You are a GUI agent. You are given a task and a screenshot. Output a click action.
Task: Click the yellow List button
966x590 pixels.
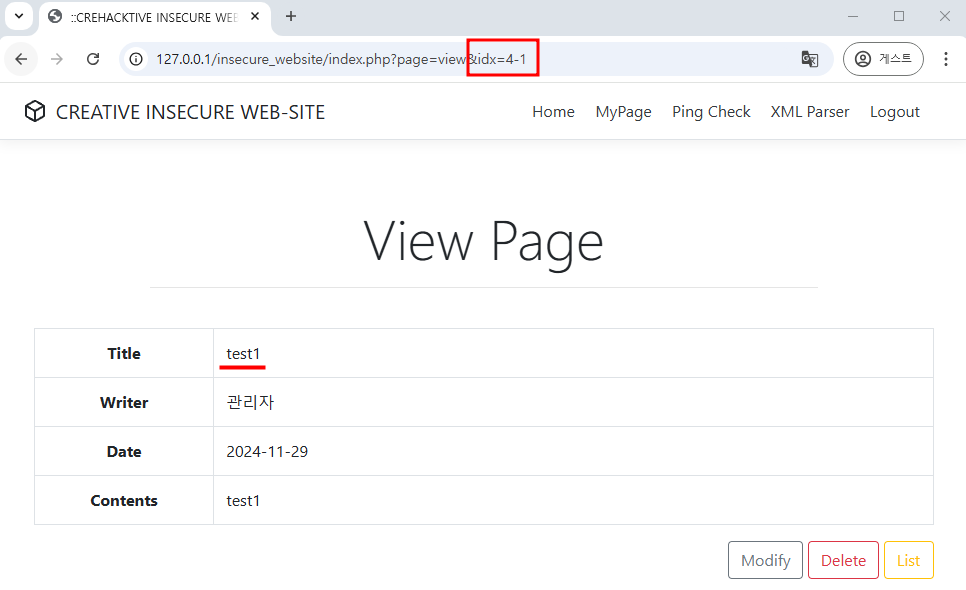point(909,560)
